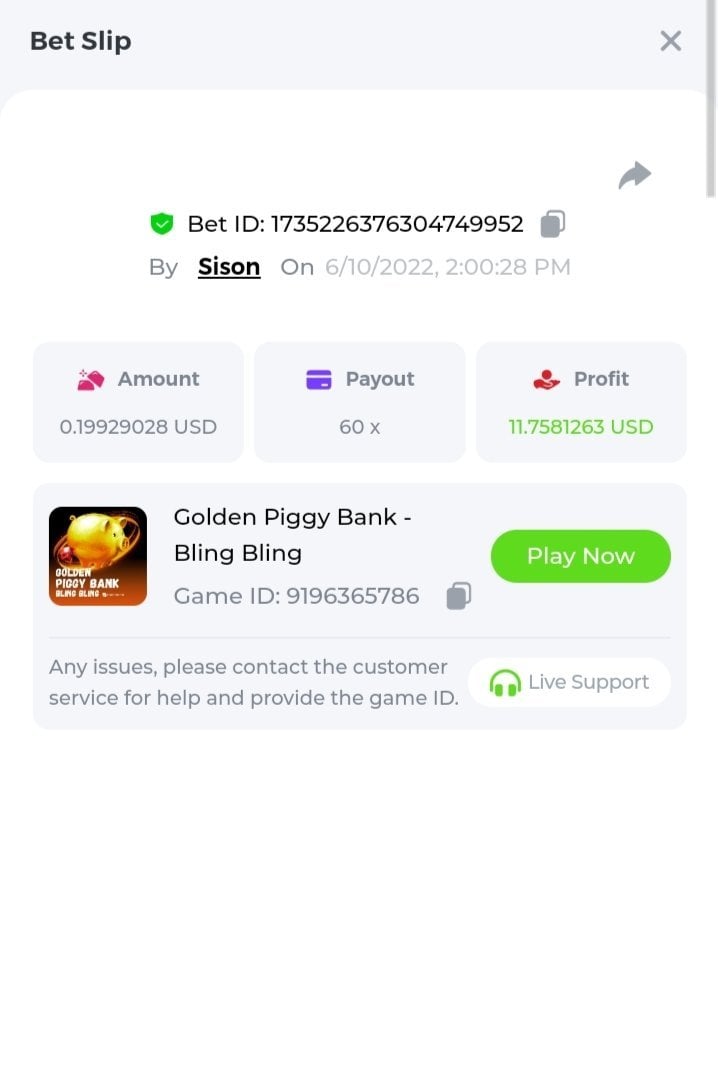Click the Live Support headset icon
Image resolution: width=718 pixels, height=1077 pixels.
click(505, 683)
